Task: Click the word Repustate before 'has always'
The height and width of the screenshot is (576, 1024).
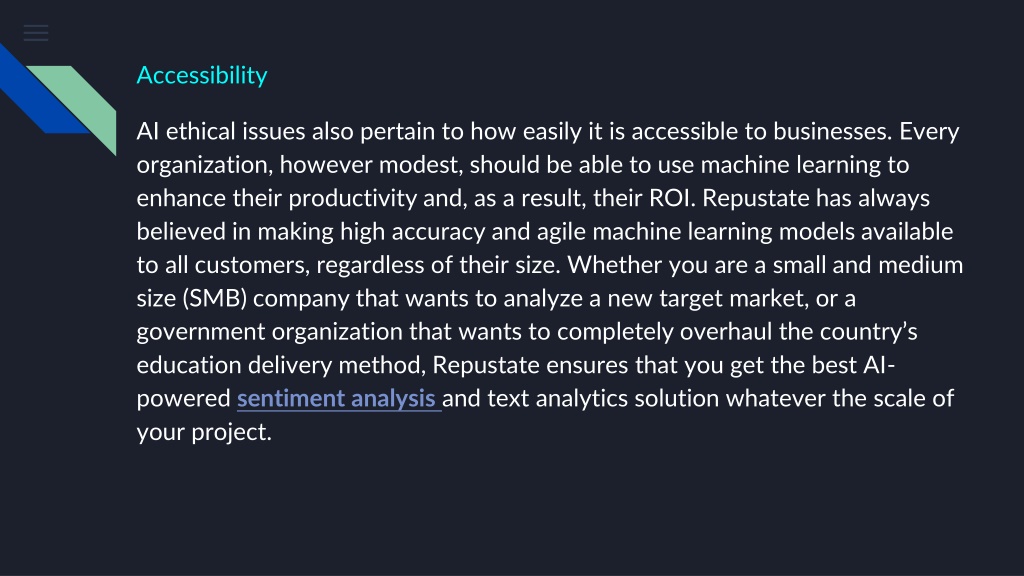Action: pos(756,198)
